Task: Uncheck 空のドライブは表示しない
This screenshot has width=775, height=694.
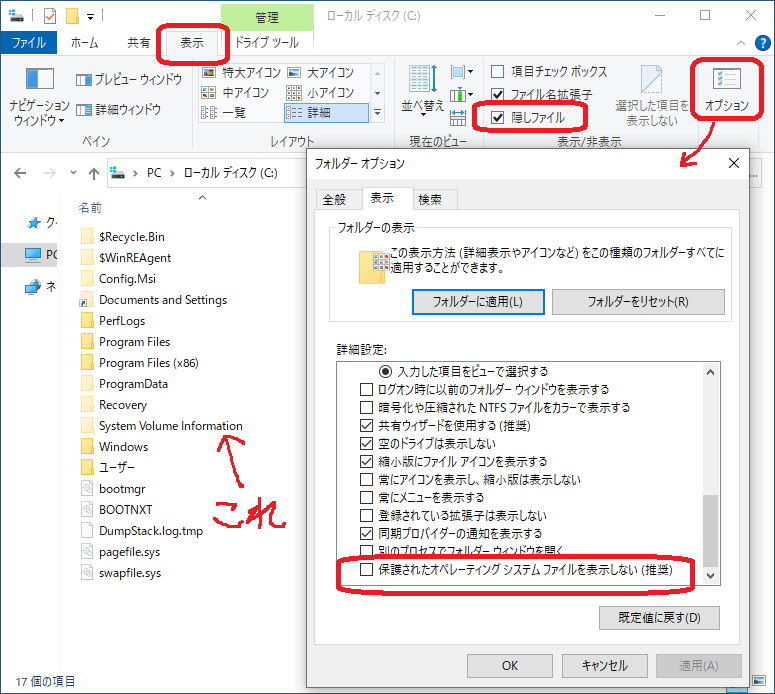Action: (366, 443)
